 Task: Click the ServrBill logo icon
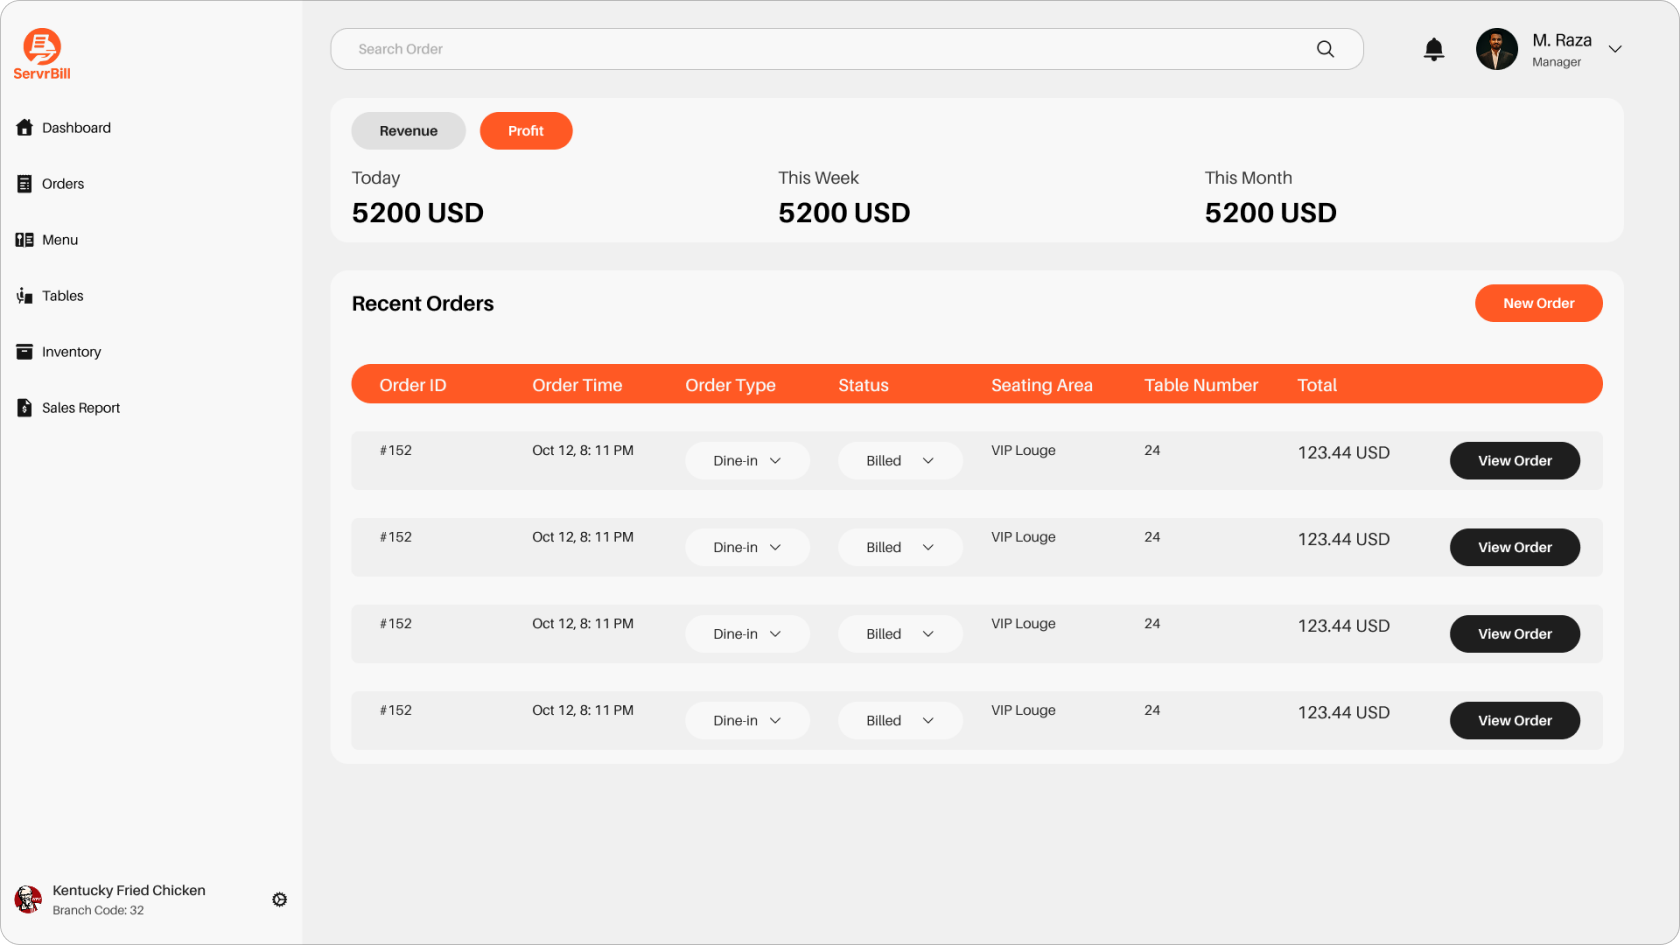[42, 46]
